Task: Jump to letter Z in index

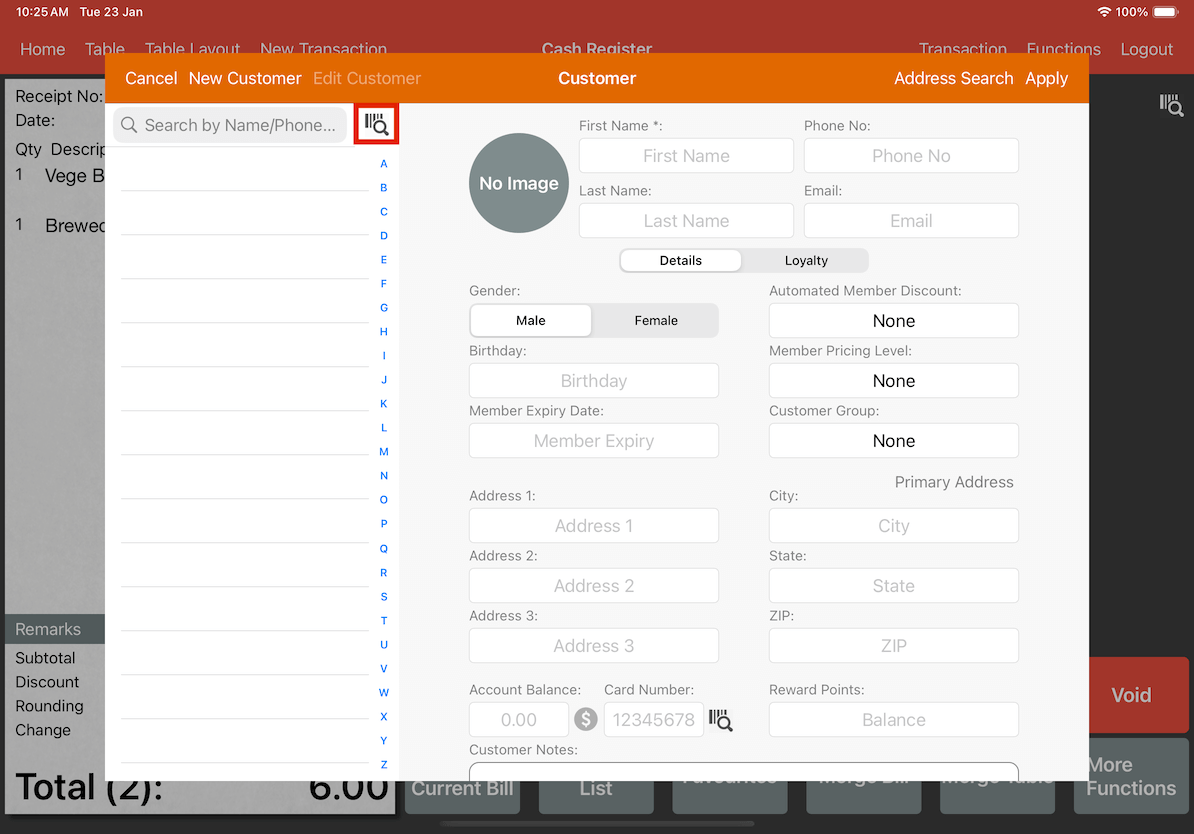Action: [384, 765]
